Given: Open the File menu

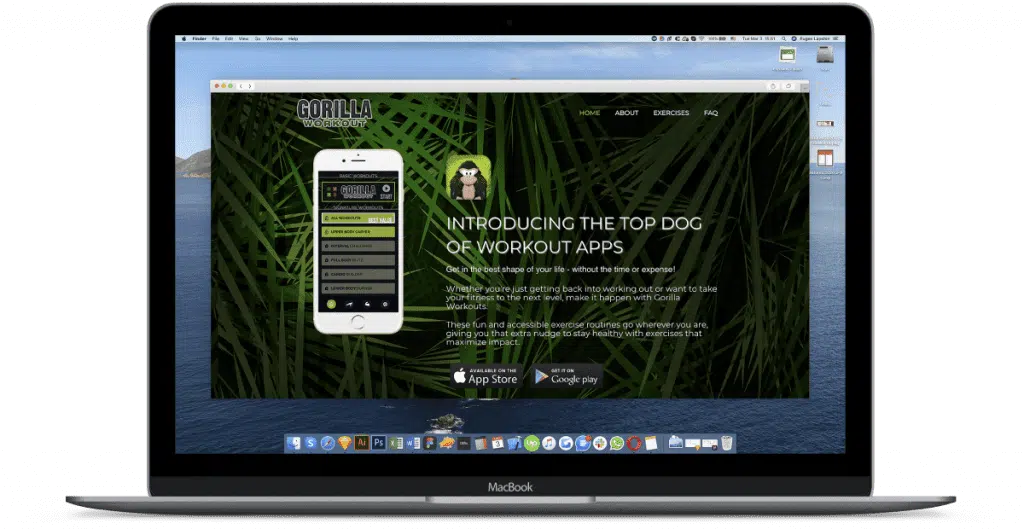Looking at the screenshot, I should (216, 39).
